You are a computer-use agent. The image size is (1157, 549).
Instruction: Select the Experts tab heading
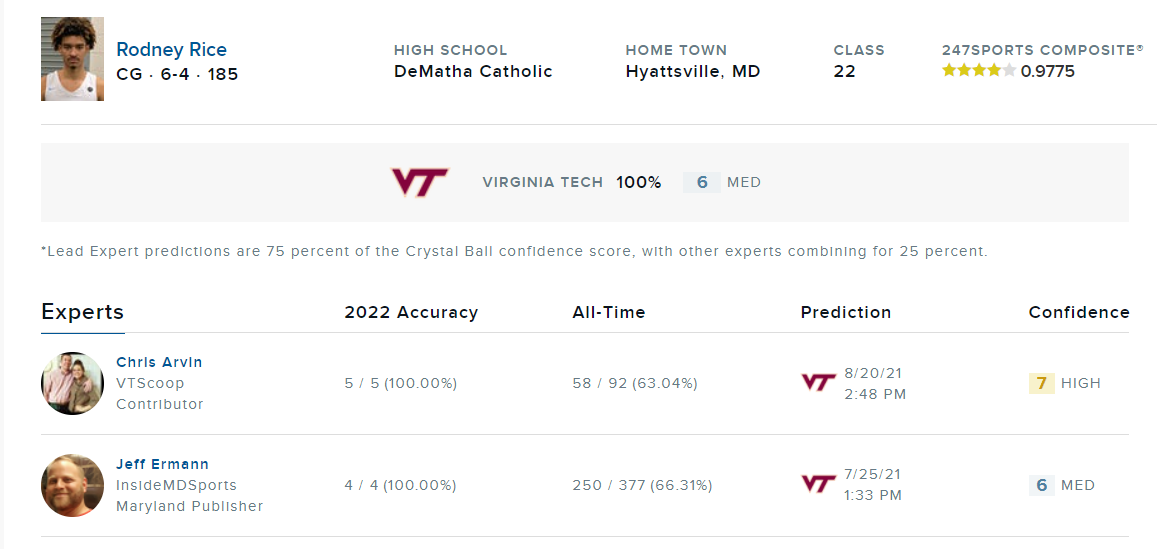click(x=82, y=312)
